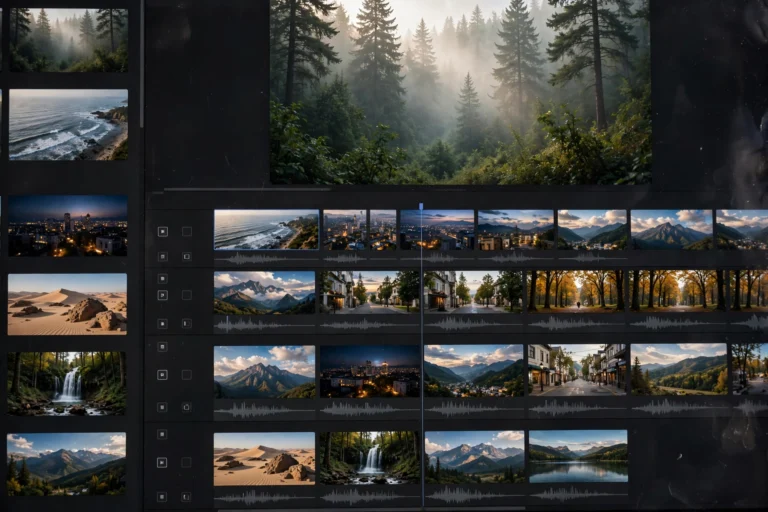Select the autumn trees clip with walking figure

point(576,291)
